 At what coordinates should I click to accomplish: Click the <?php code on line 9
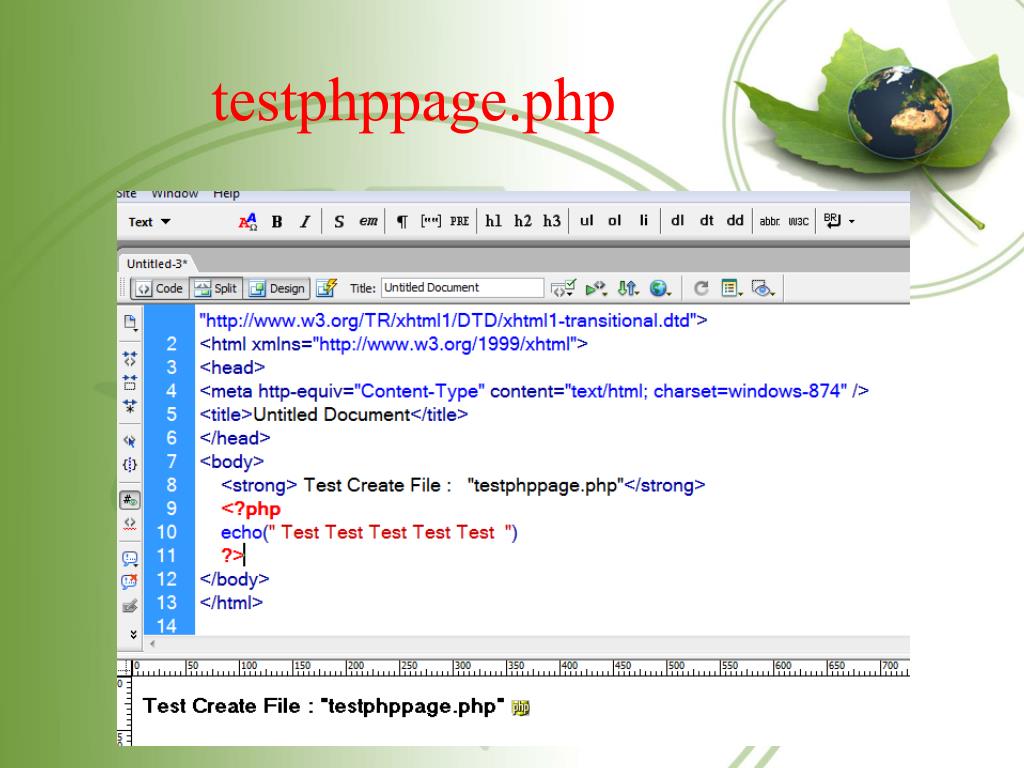[x=251, y=509]
